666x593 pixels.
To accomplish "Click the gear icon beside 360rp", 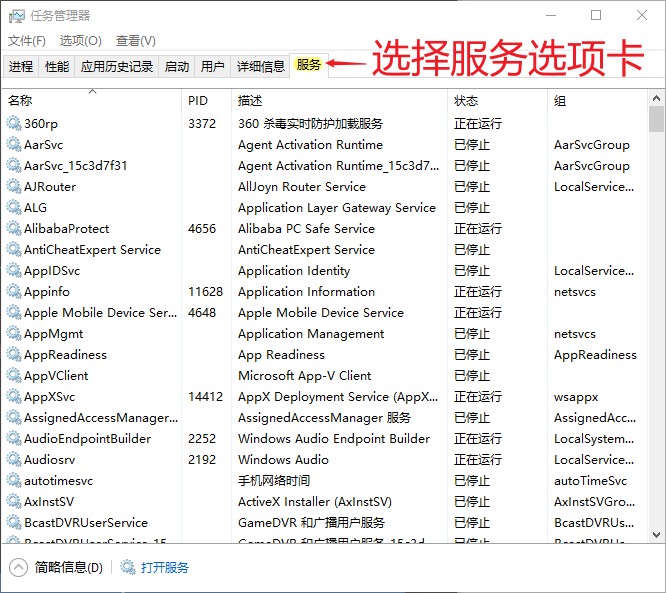I will click(14, 123).
